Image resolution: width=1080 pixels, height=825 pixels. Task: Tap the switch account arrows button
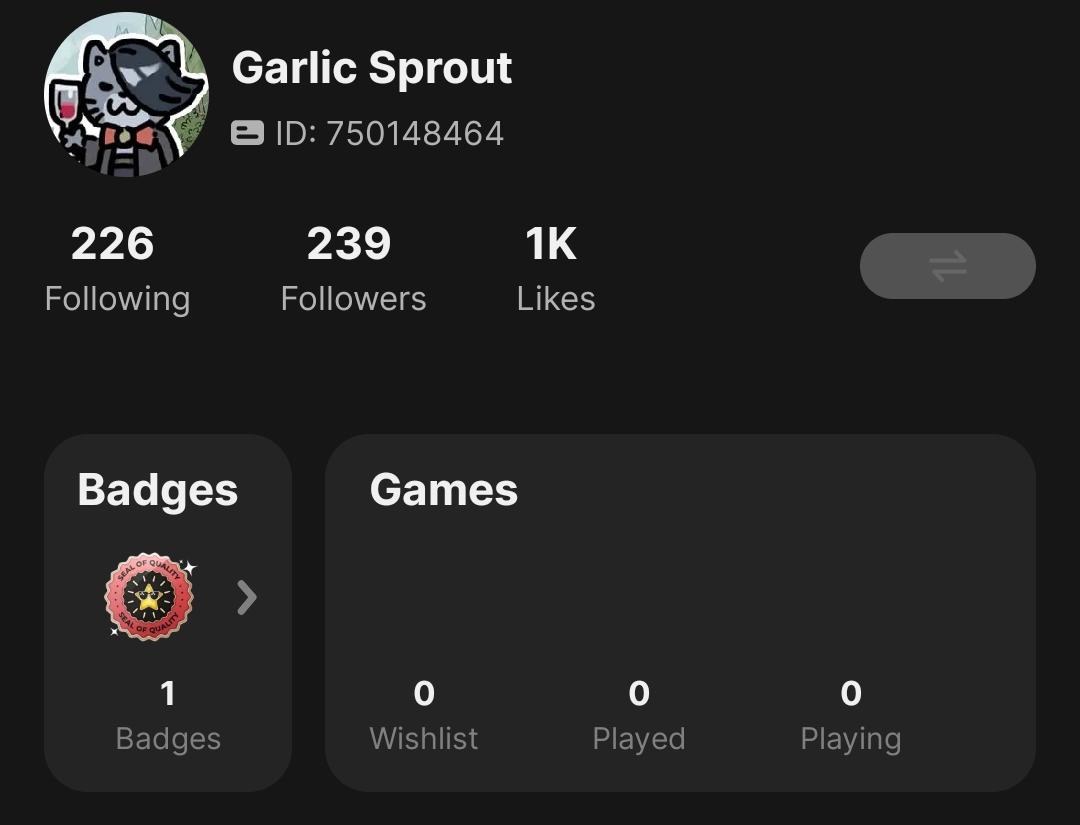(947, 266)
